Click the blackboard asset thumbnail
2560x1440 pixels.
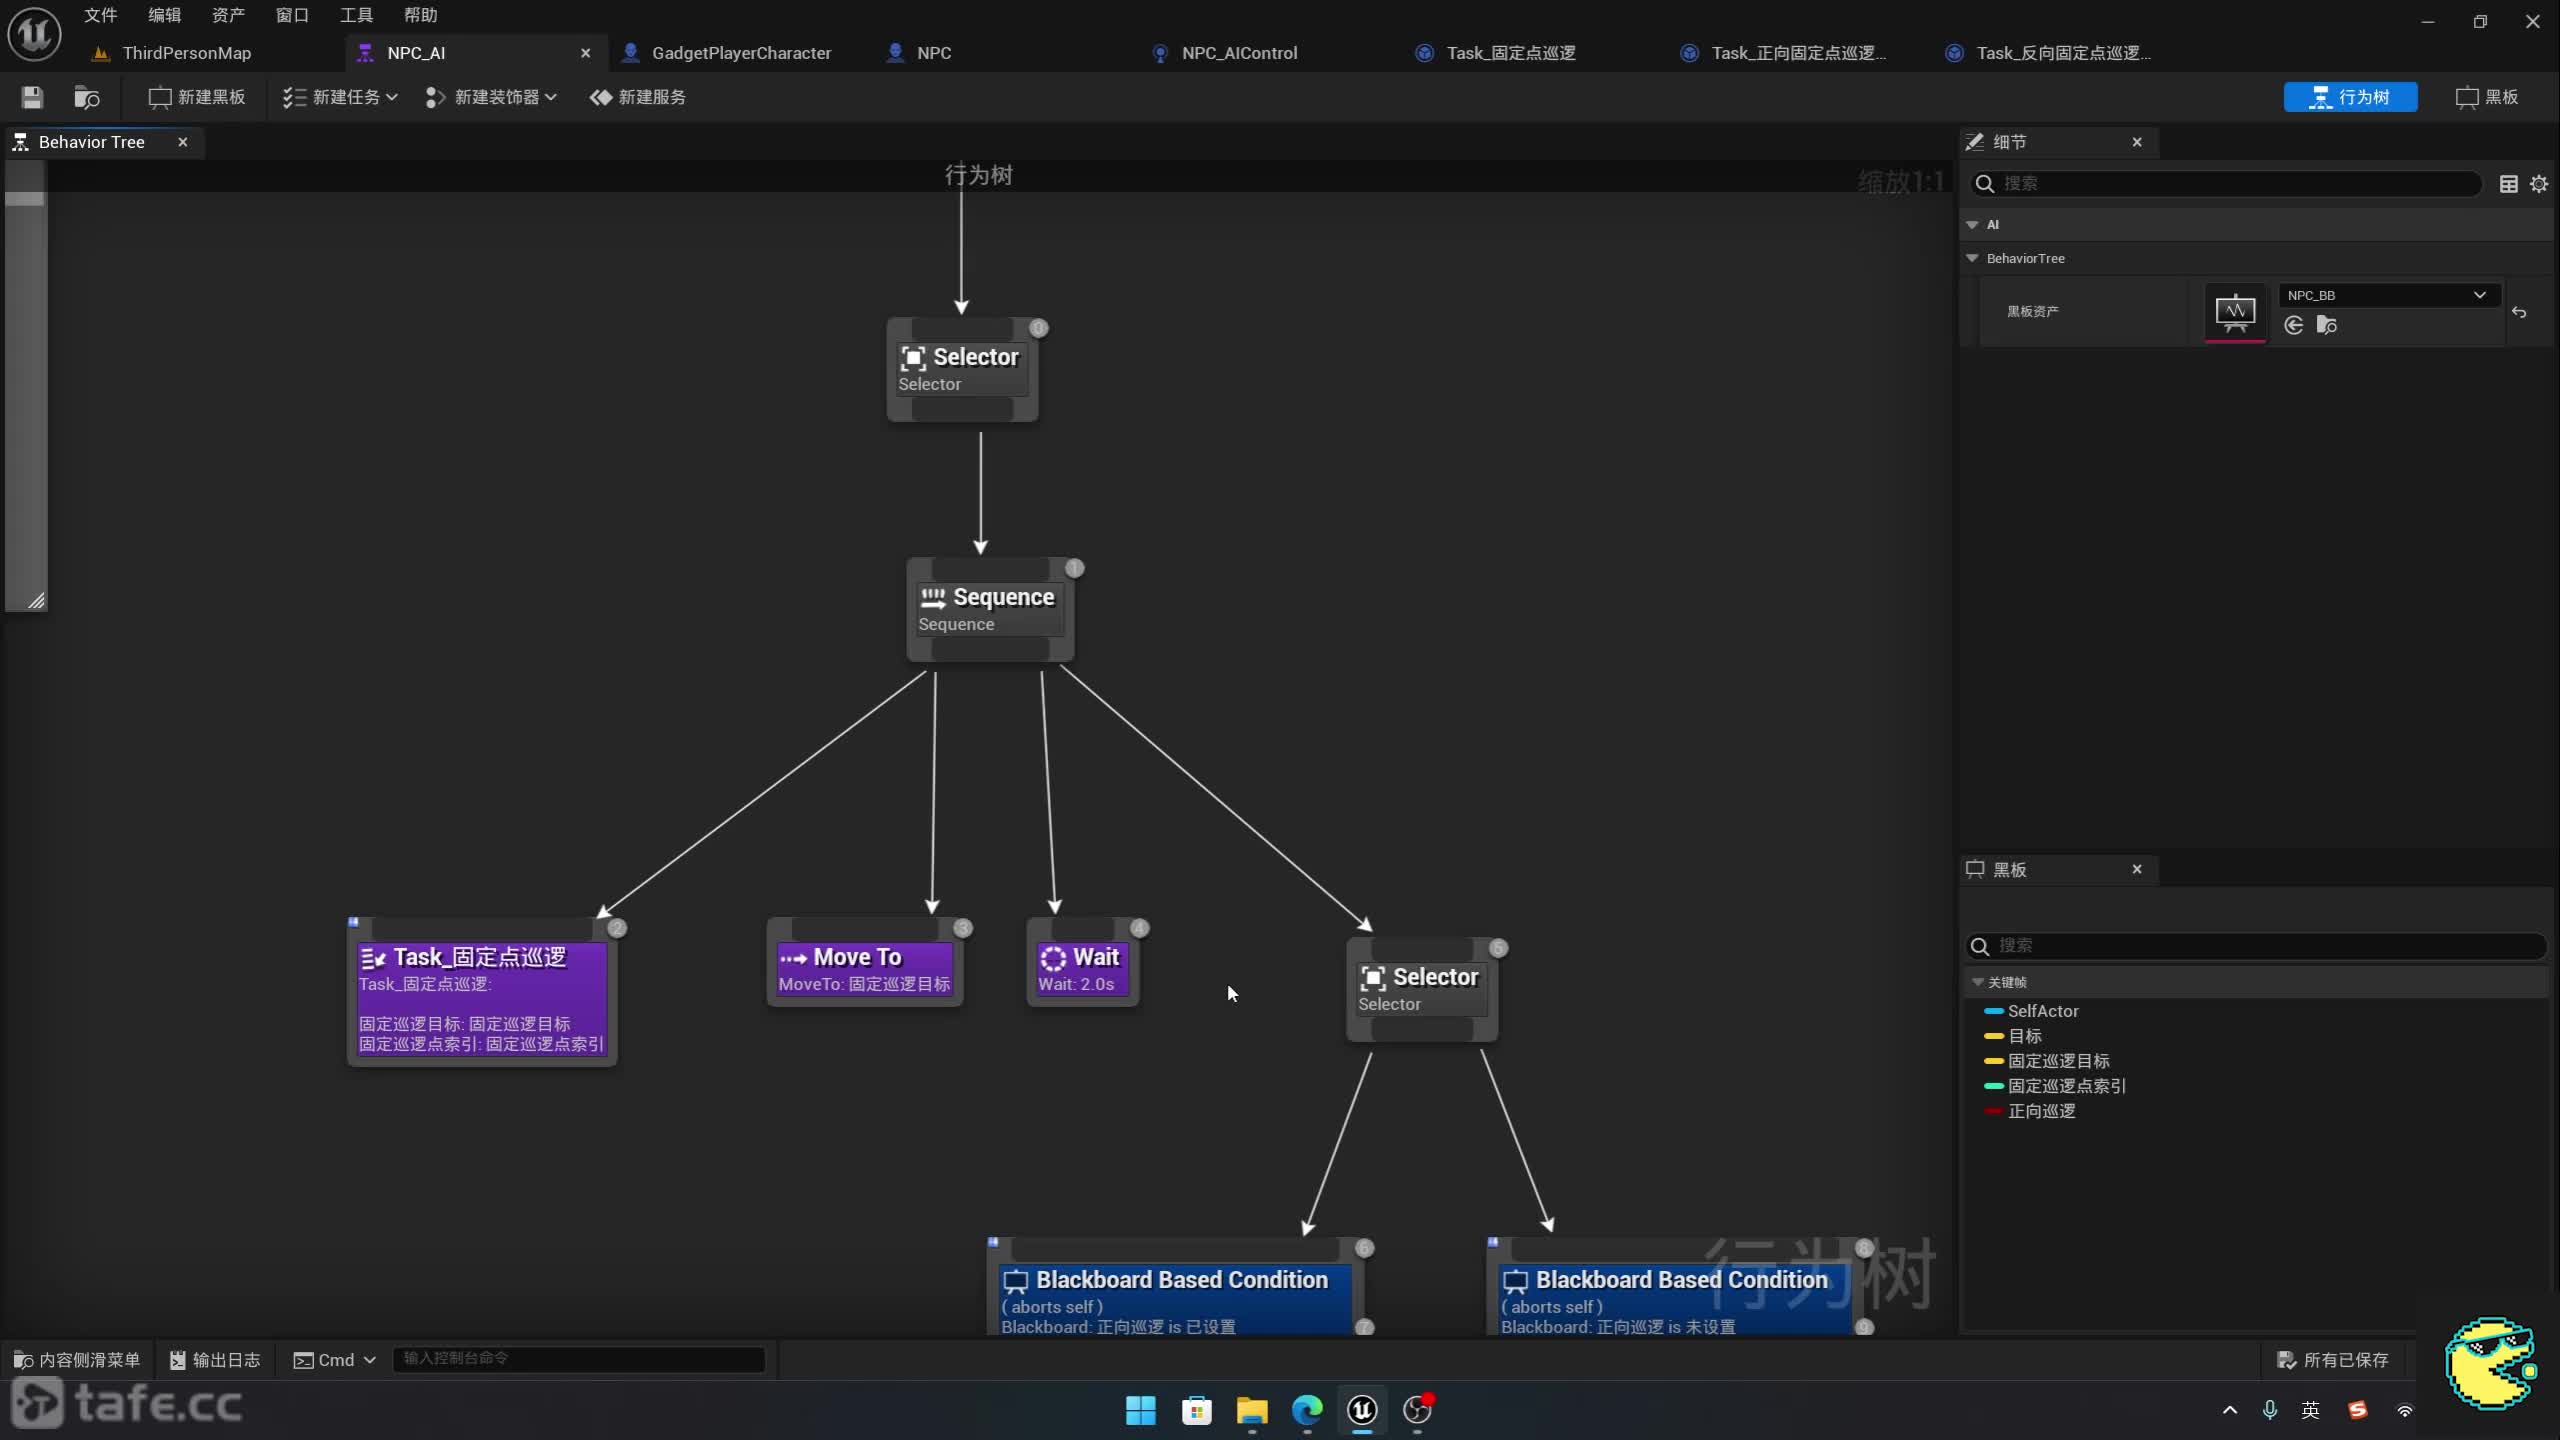click(2235, 312)
